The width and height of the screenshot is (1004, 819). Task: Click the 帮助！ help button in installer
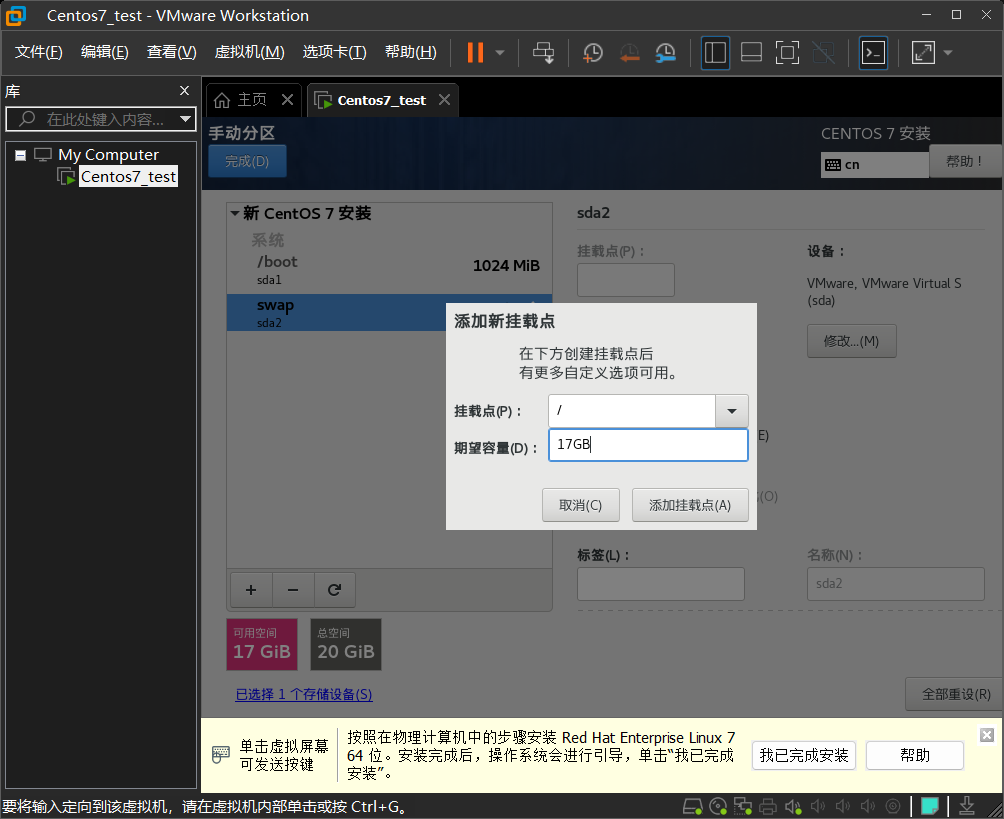point(964,161)
